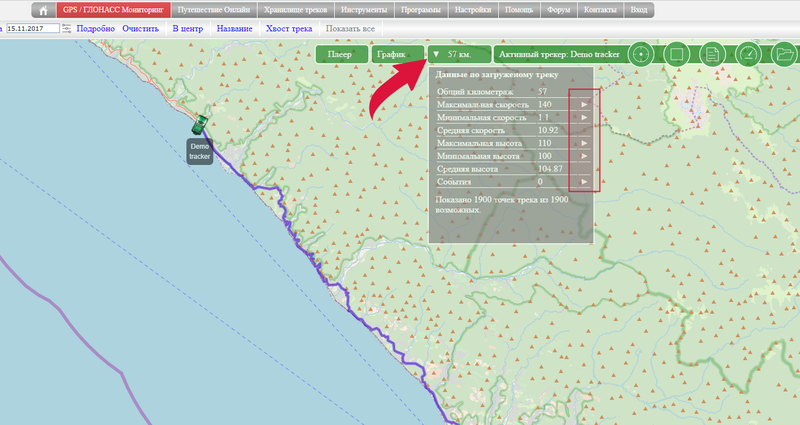Open the Настройки menu

[x=473, y=10]
